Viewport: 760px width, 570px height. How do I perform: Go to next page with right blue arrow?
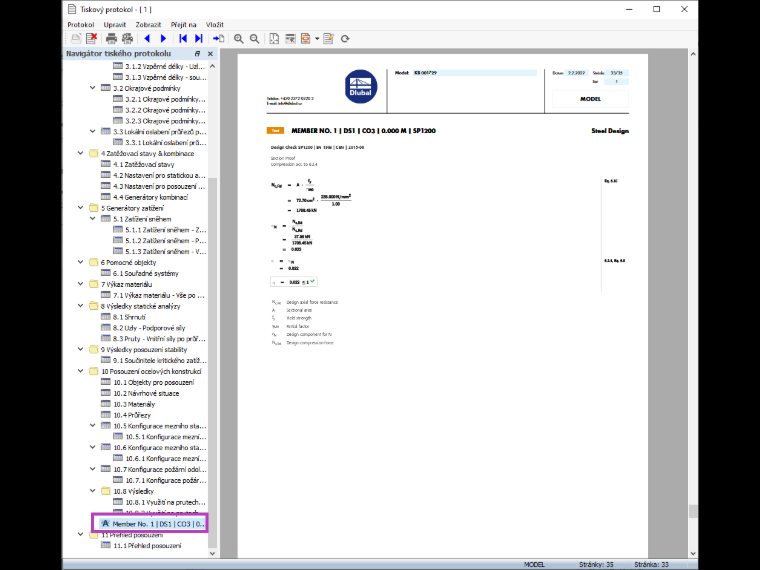163,39
